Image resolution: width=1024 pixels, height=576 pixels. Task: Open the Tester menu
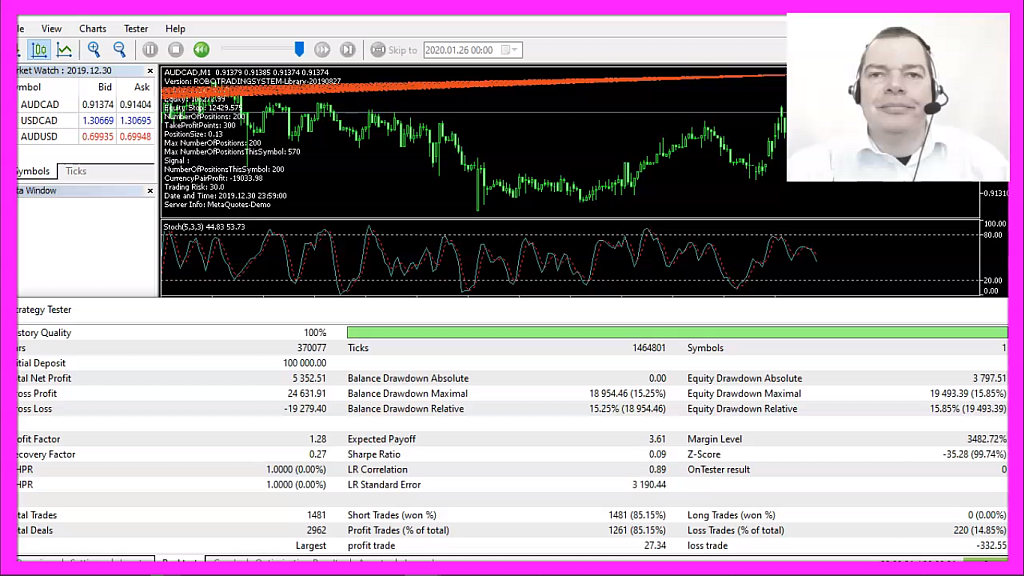[136, 29]
